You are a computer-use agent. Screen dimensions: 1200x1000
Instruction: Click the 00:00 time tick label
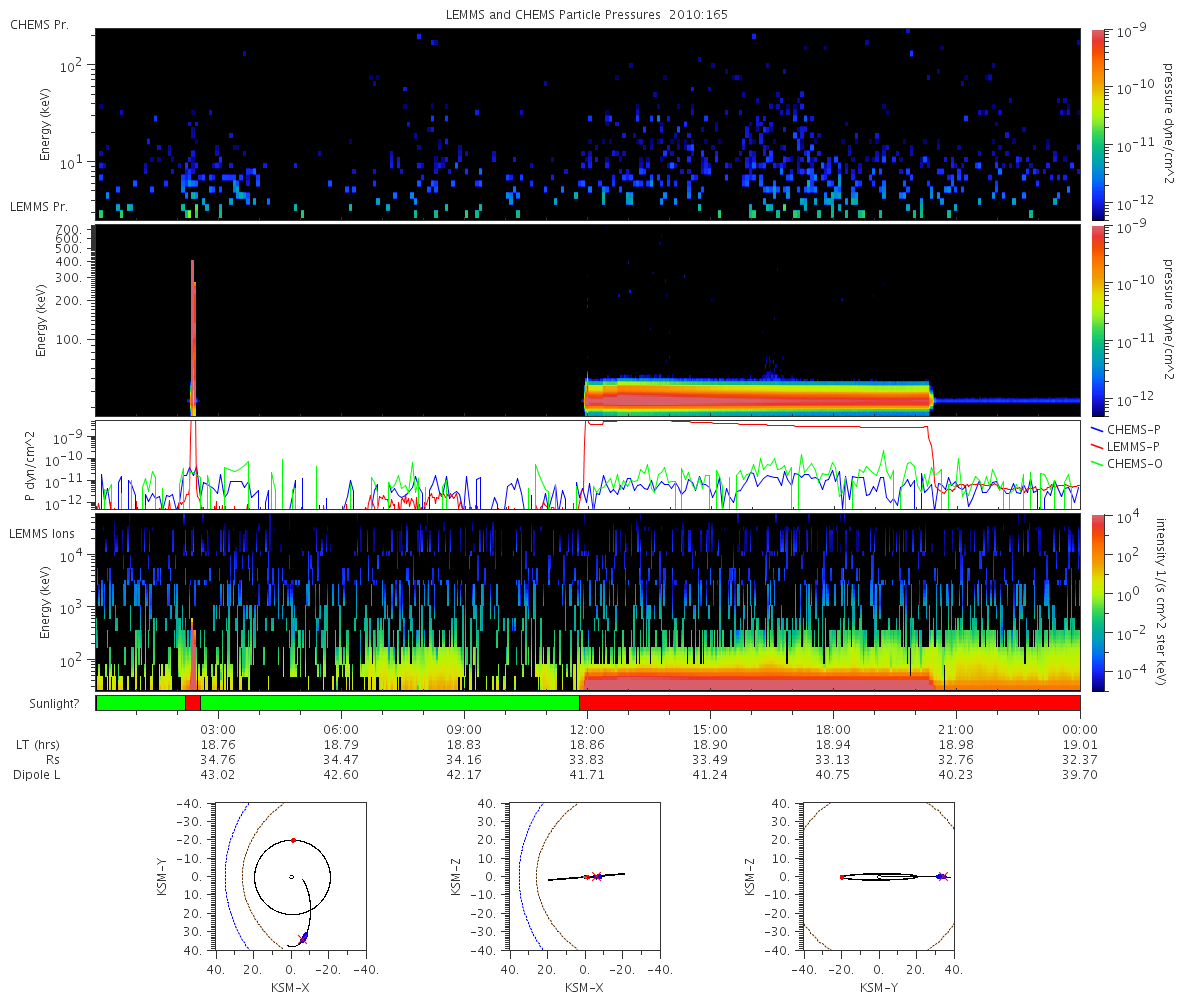[1080, 729]
